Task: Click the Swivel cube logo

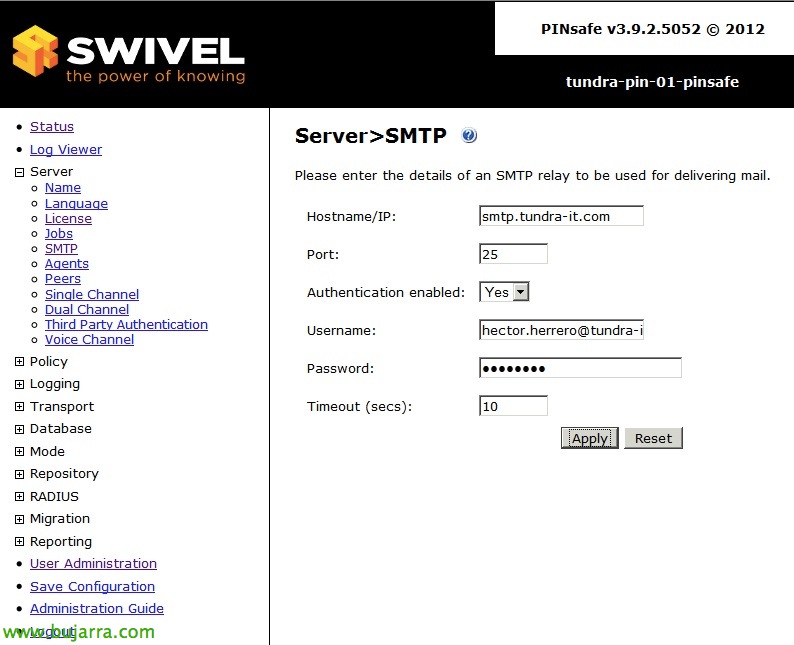Action: 35,51
